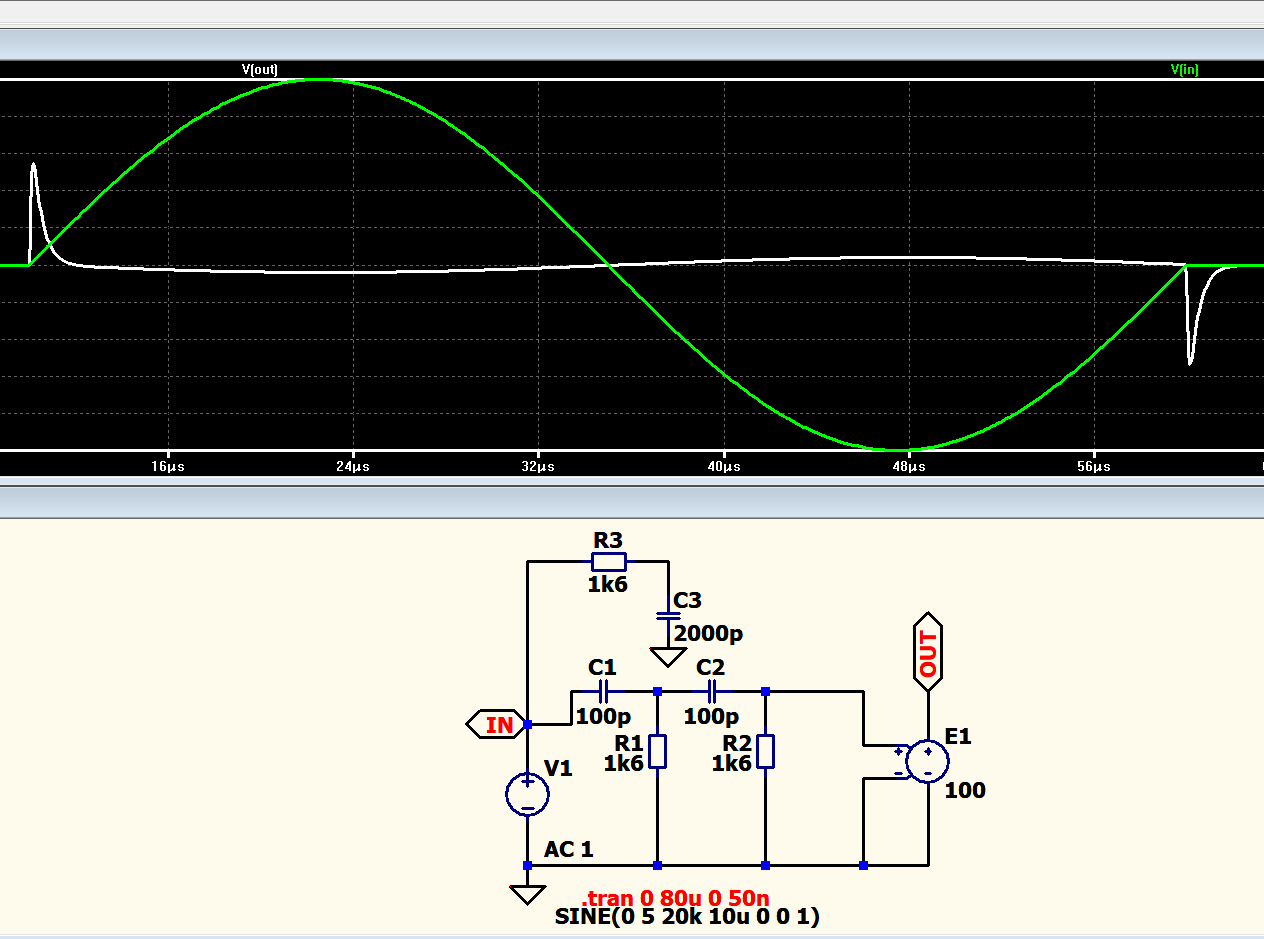Screen dimensions: 1264x939
Task: Click the C3 capacitor symbol
Action: 666,617
